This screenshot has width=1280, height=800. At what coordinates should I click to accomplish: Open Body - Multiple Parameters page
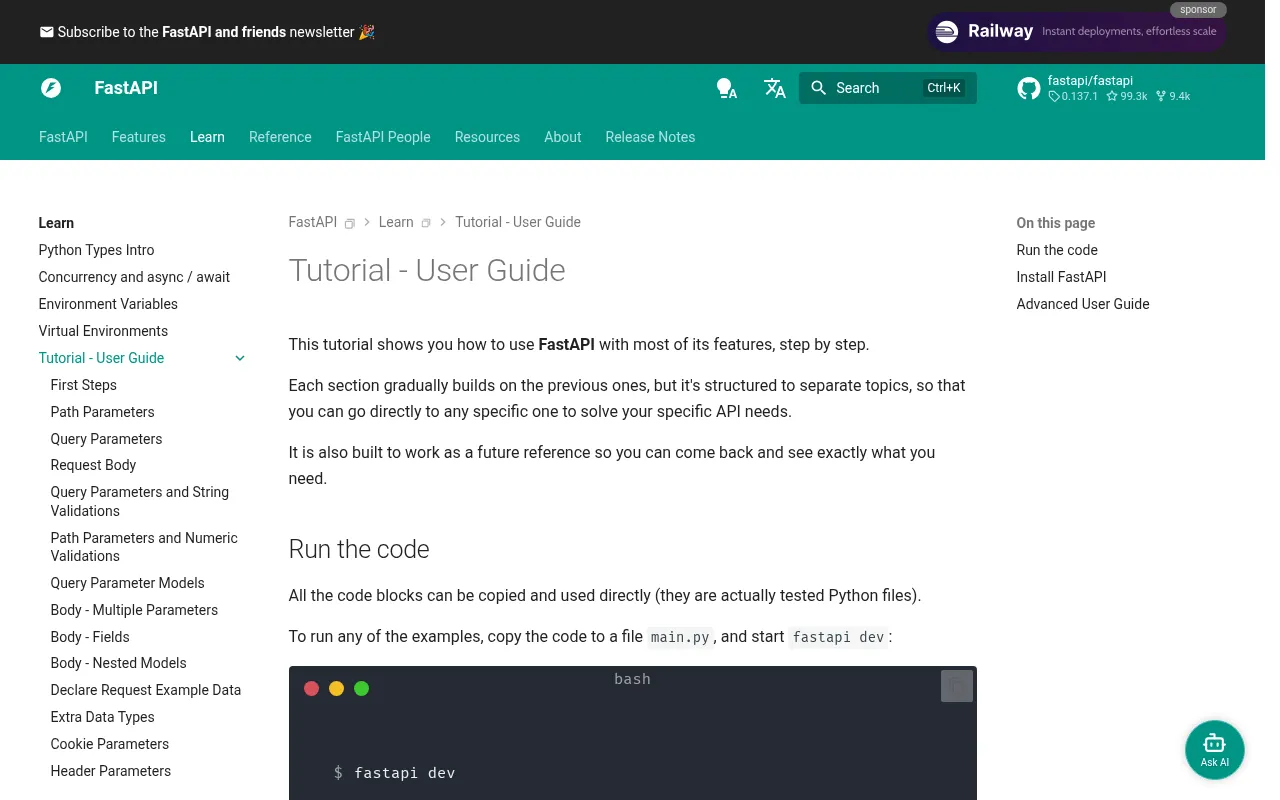point(134,610)
